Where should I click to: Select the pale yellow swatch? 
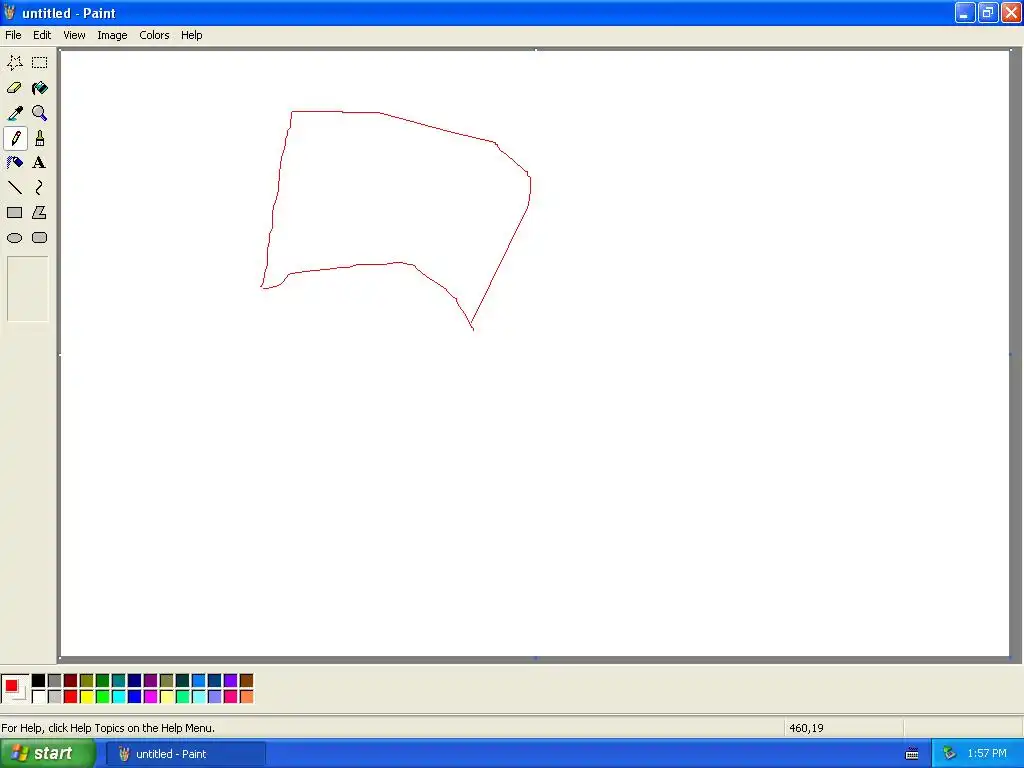(167, 697)
